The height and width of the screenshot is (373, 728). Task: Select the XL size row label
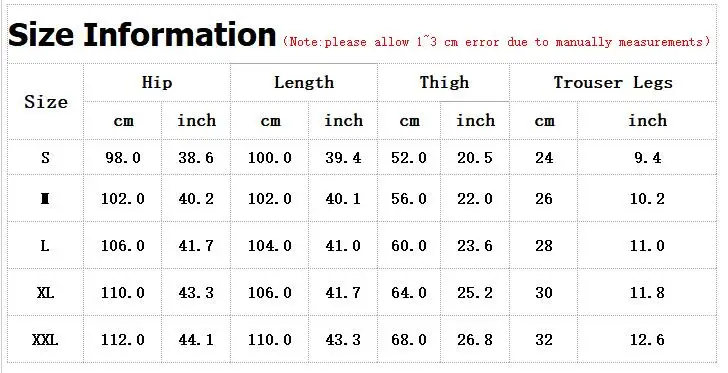click(46, 293)
